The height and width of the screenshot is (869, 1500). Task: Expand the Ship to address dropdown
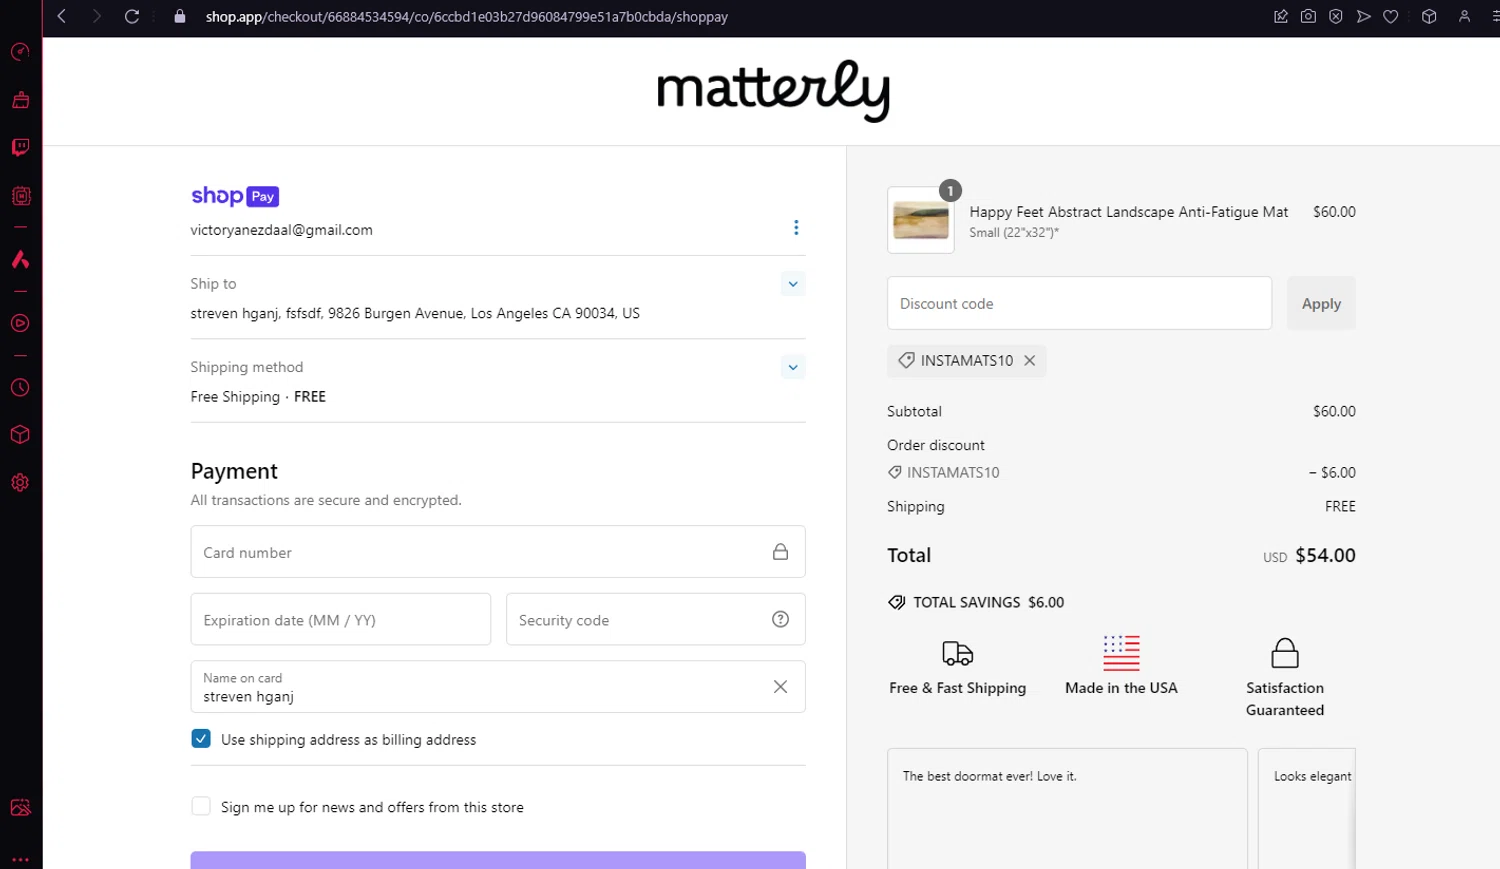point(793,284)
